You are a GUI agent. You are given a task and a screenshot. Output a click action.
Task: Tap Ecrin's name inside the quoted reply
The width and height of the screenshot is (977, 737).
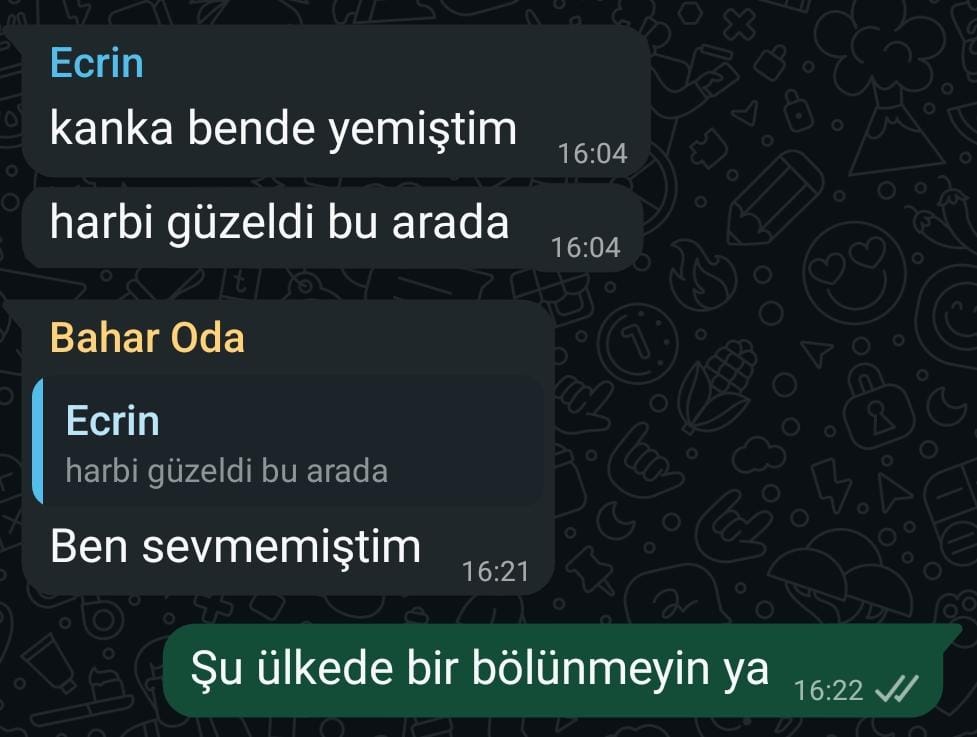(x=113, y=421)
